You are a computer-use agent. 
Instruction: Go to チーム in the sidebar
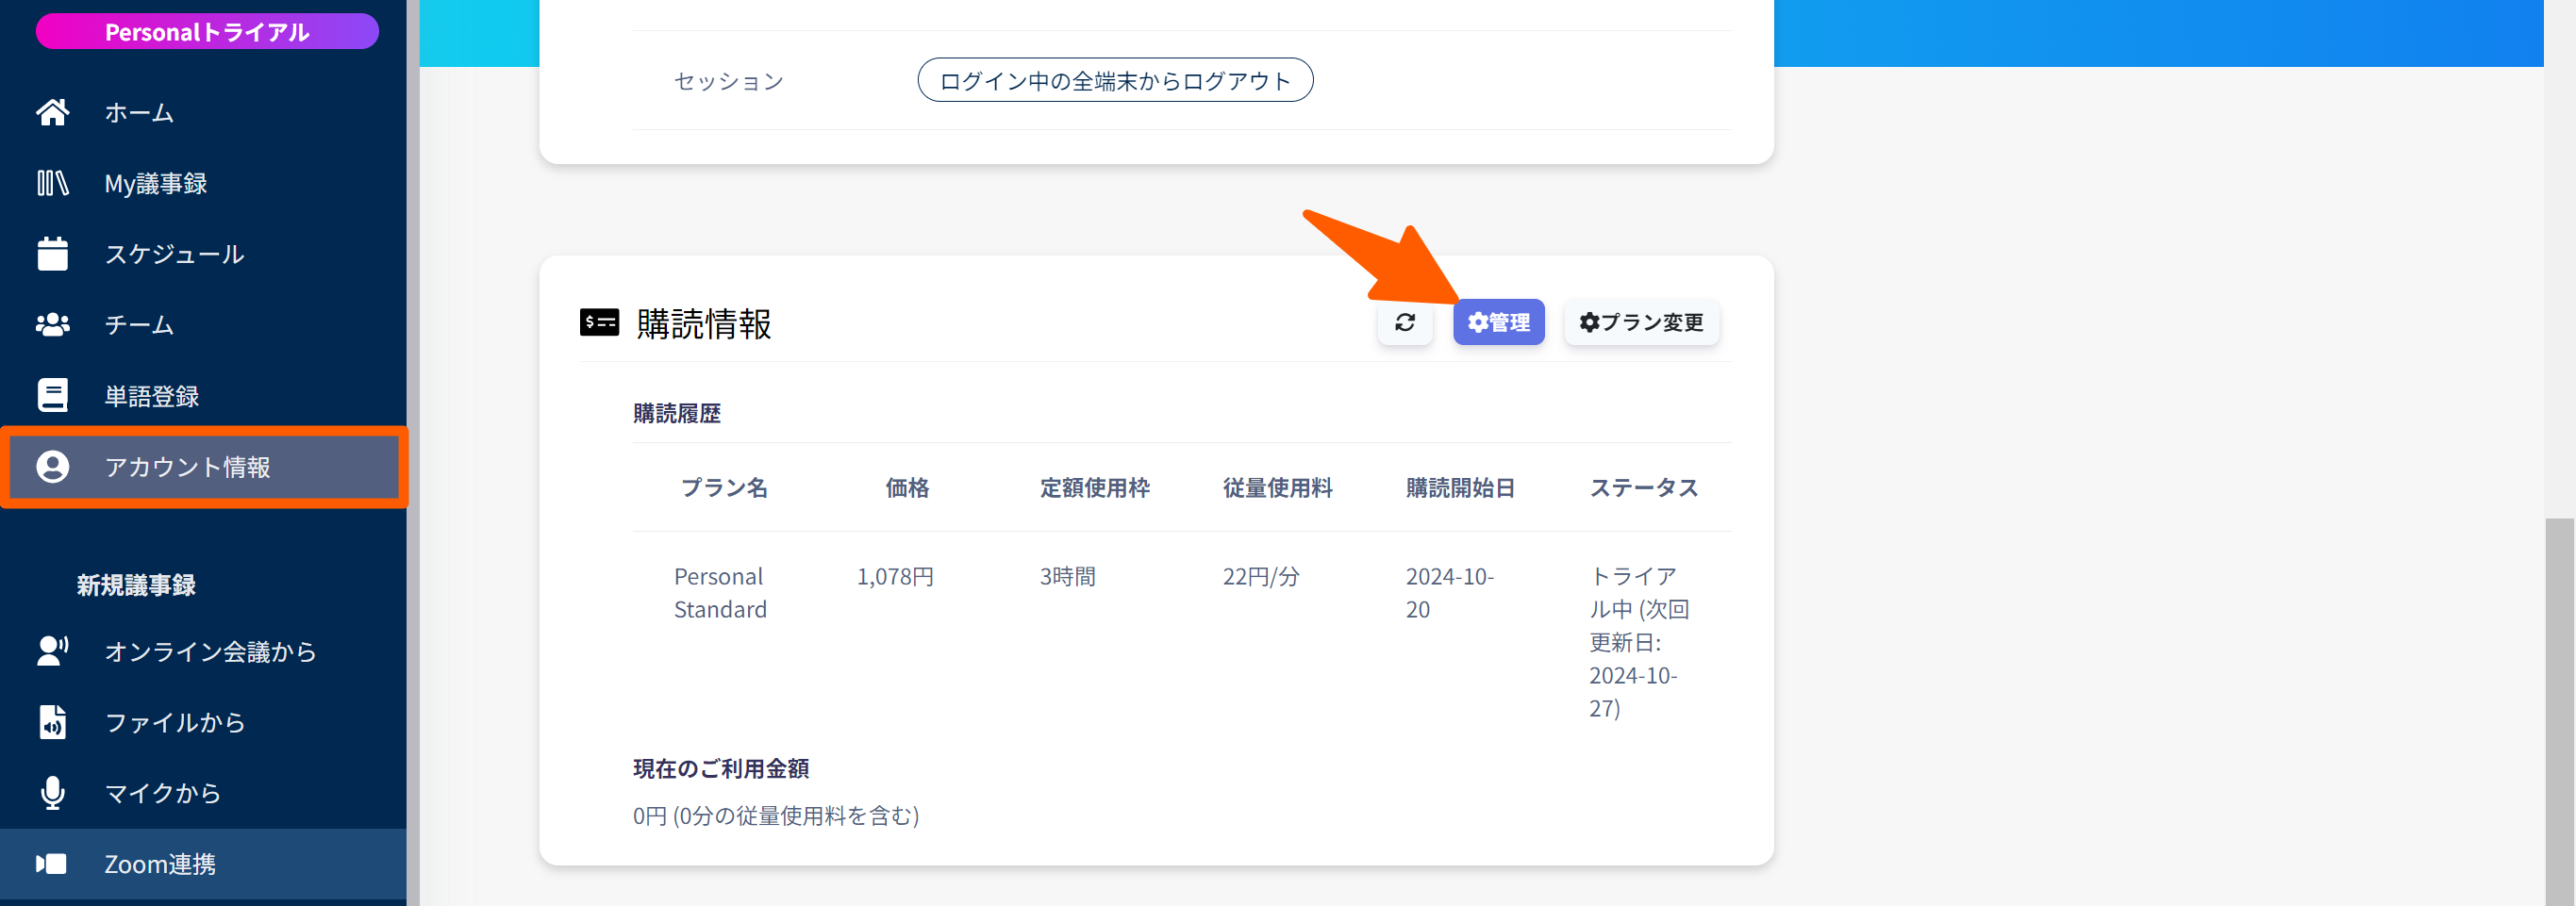(139, 325)
